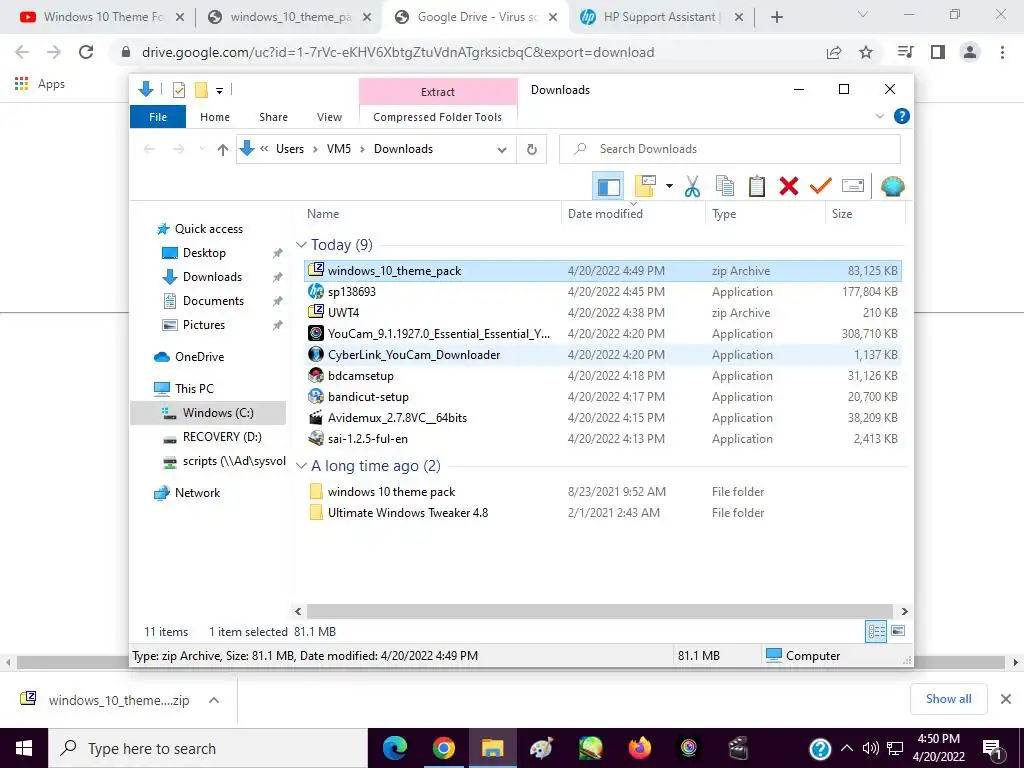This screenshot has width=1024, height=768.
Task: Switch to Details view icon in status bar
Action: [876, 632]
